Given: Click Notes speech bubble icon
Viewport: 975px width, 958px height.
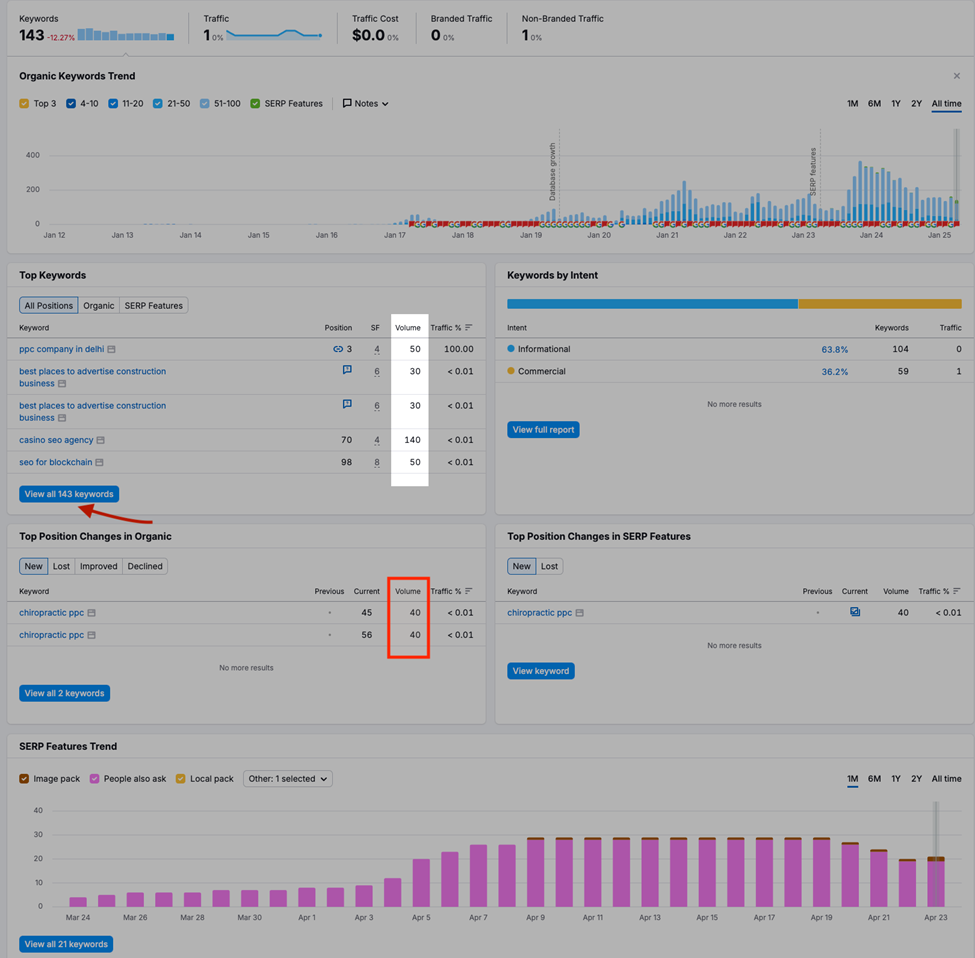Looking at the screenshot, I should click(x=347, y=103).
